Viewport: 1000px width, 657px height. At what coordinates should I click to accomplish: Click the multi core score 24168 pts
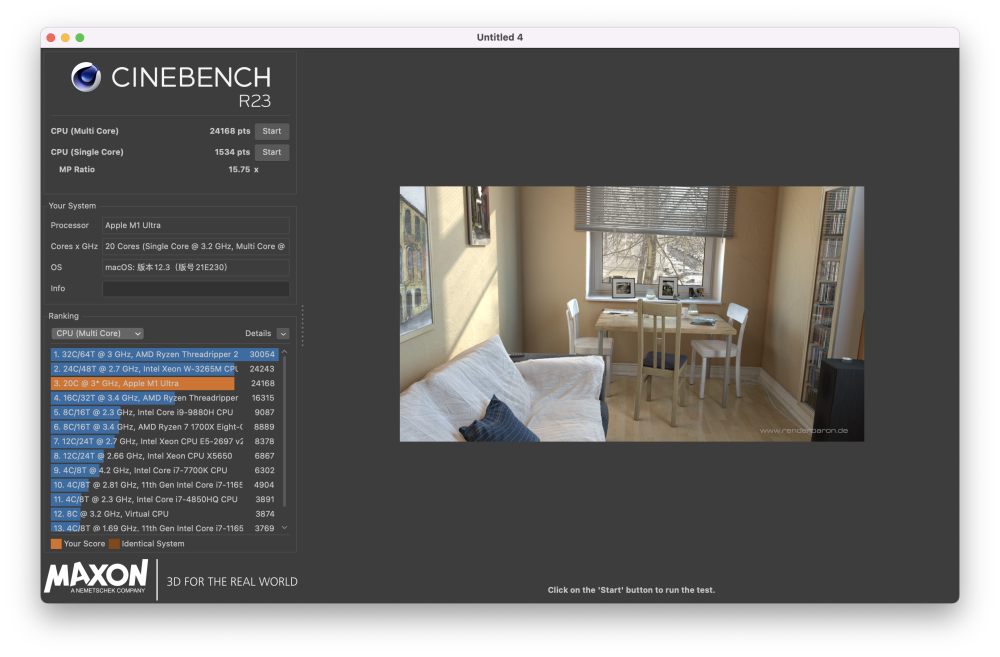point(230,131)
